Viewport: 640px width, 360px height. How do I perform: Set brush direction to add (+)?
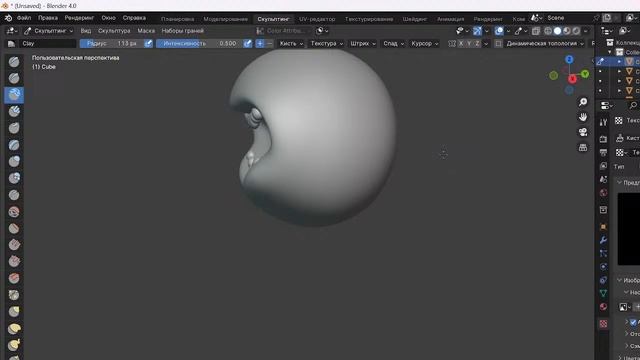click(x=260, y=43)
